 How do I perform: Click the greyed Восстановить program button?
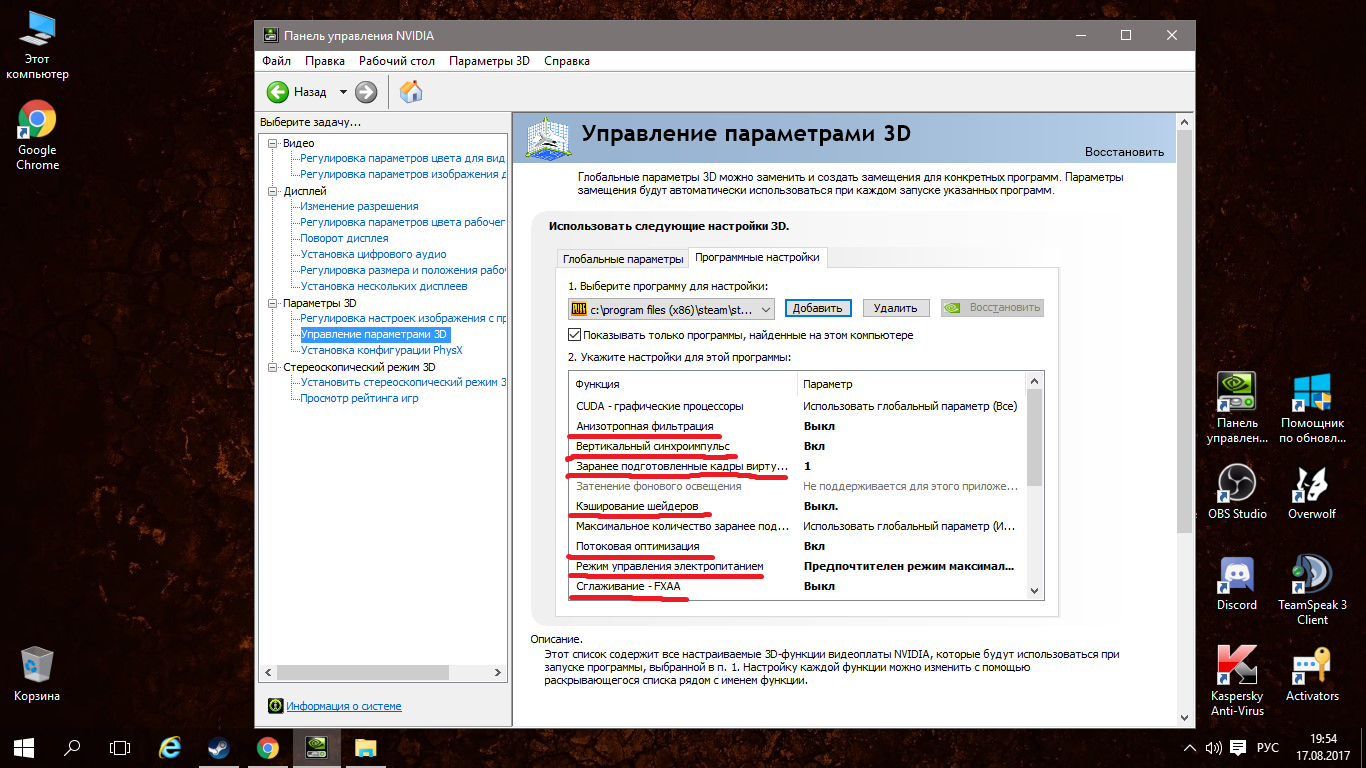(993, 308)
